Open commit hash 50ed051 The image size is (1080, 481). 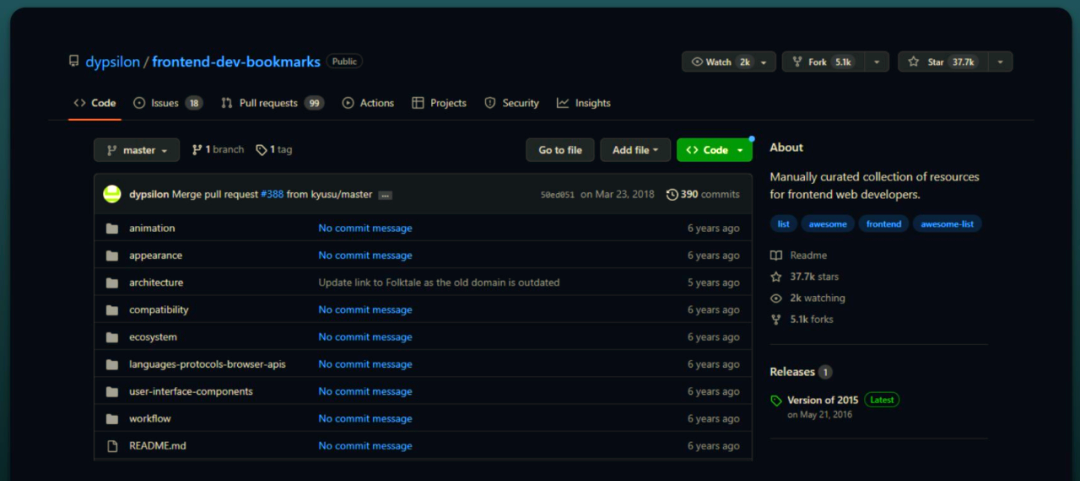tap(557, 195)
